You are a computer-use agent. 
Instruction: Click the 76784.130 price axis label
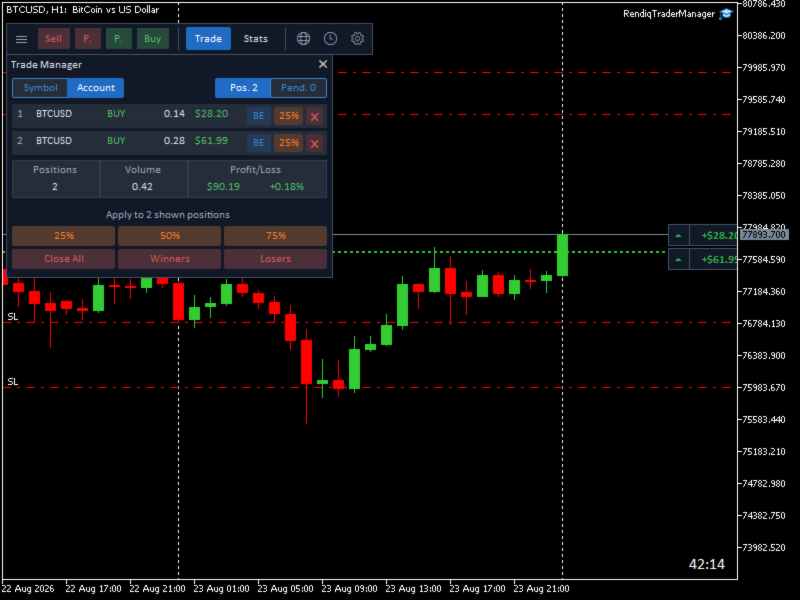tap(763, 323)
